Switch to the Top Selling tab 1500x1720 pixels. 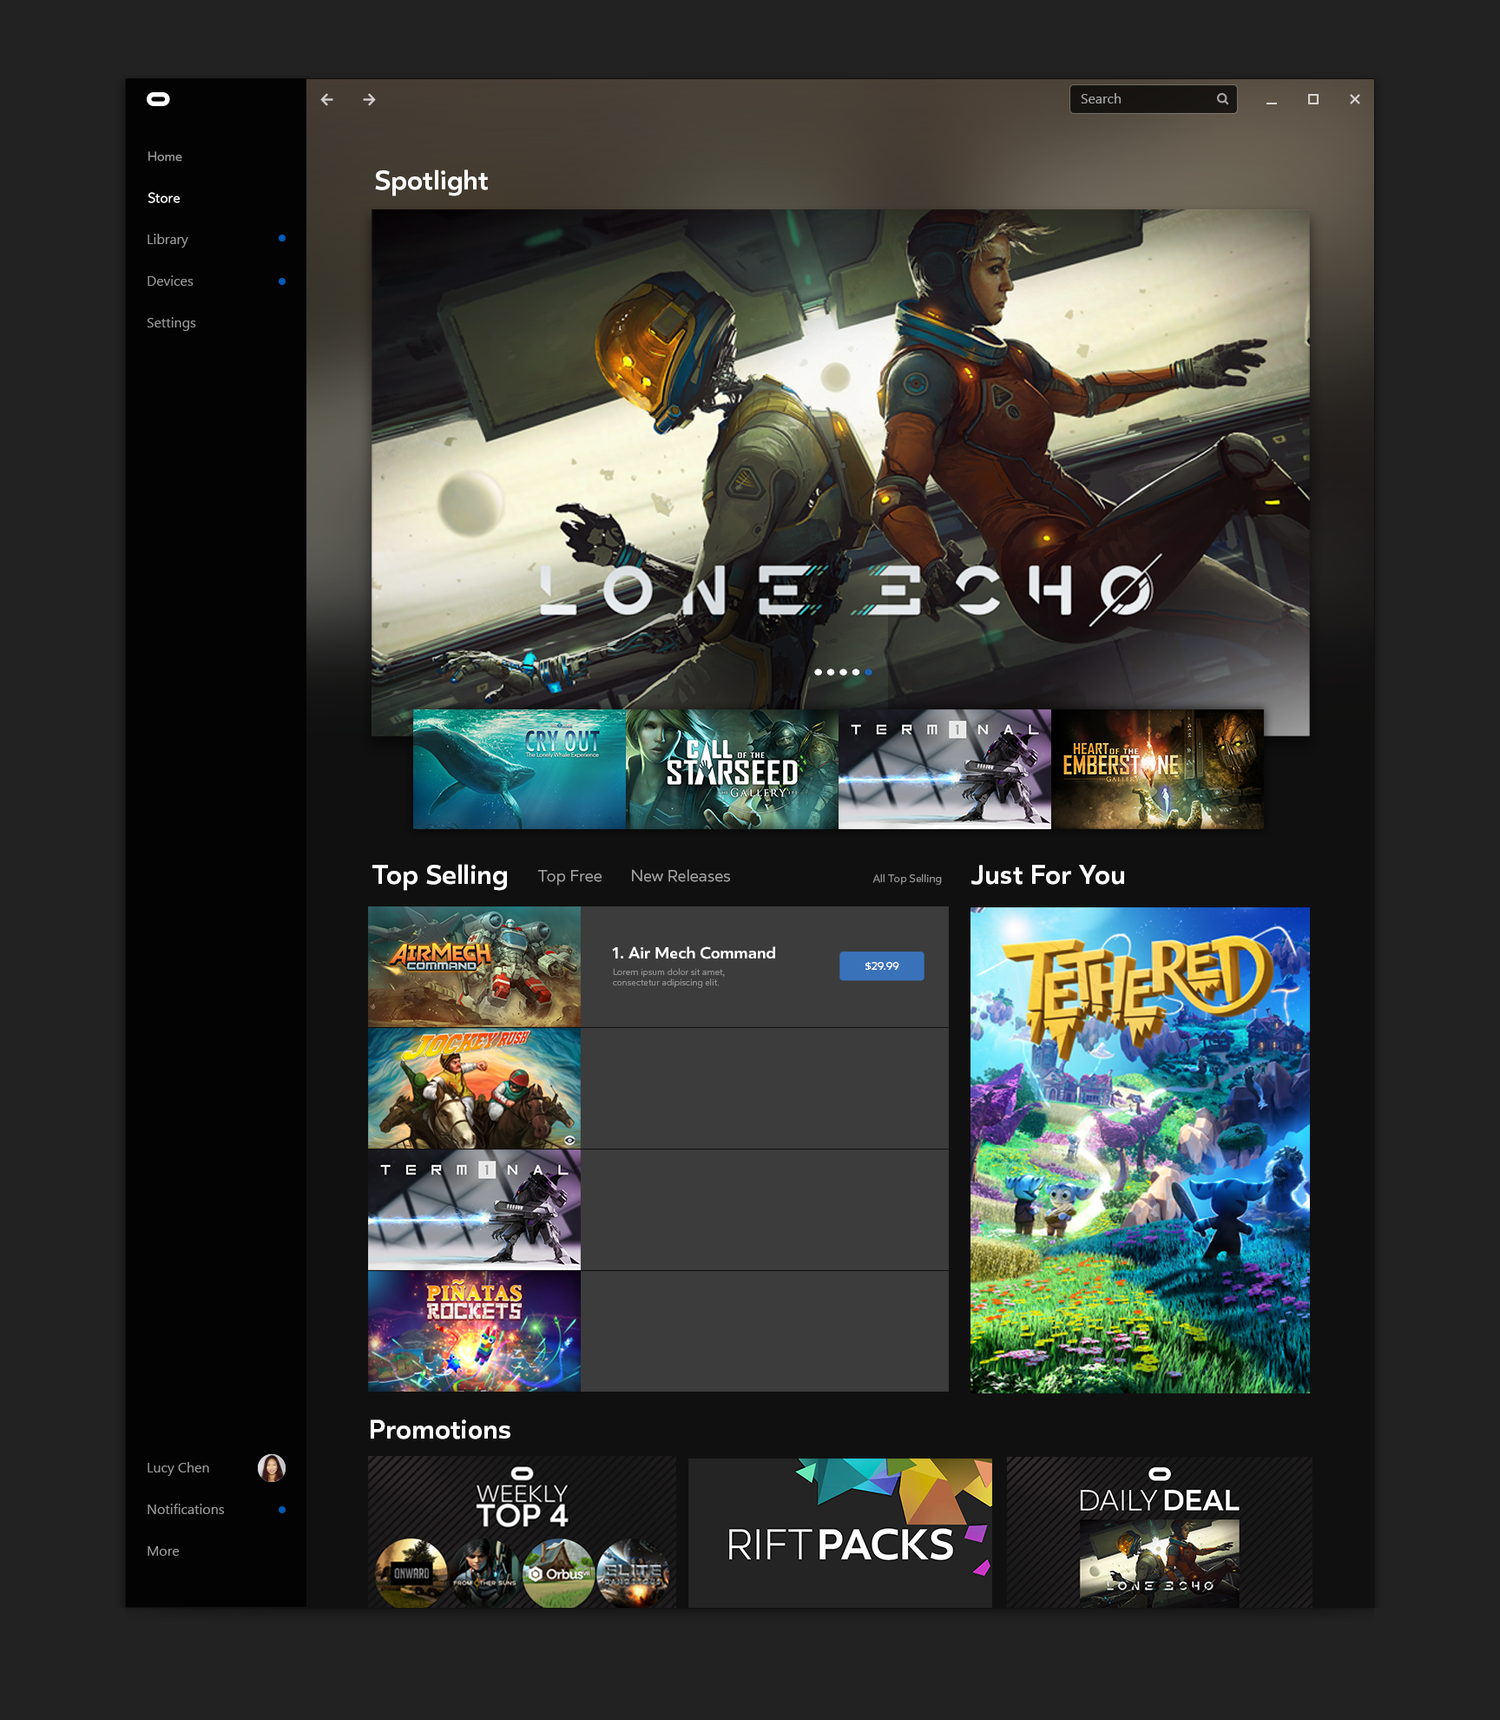pyautogui.click(x=440, y=876)
